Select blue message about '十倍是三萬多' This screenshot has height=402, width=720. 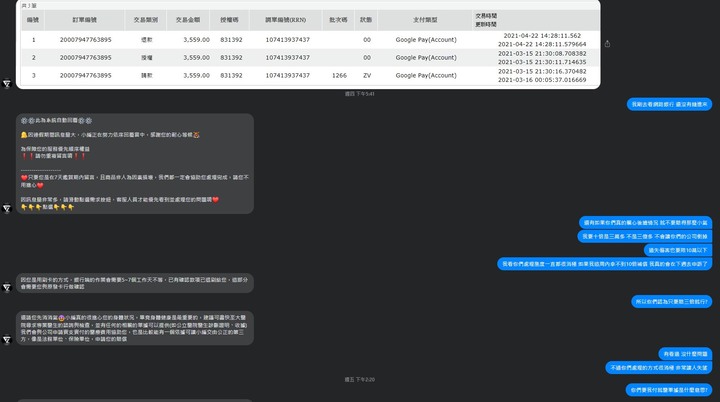click(x=645, y=237)
